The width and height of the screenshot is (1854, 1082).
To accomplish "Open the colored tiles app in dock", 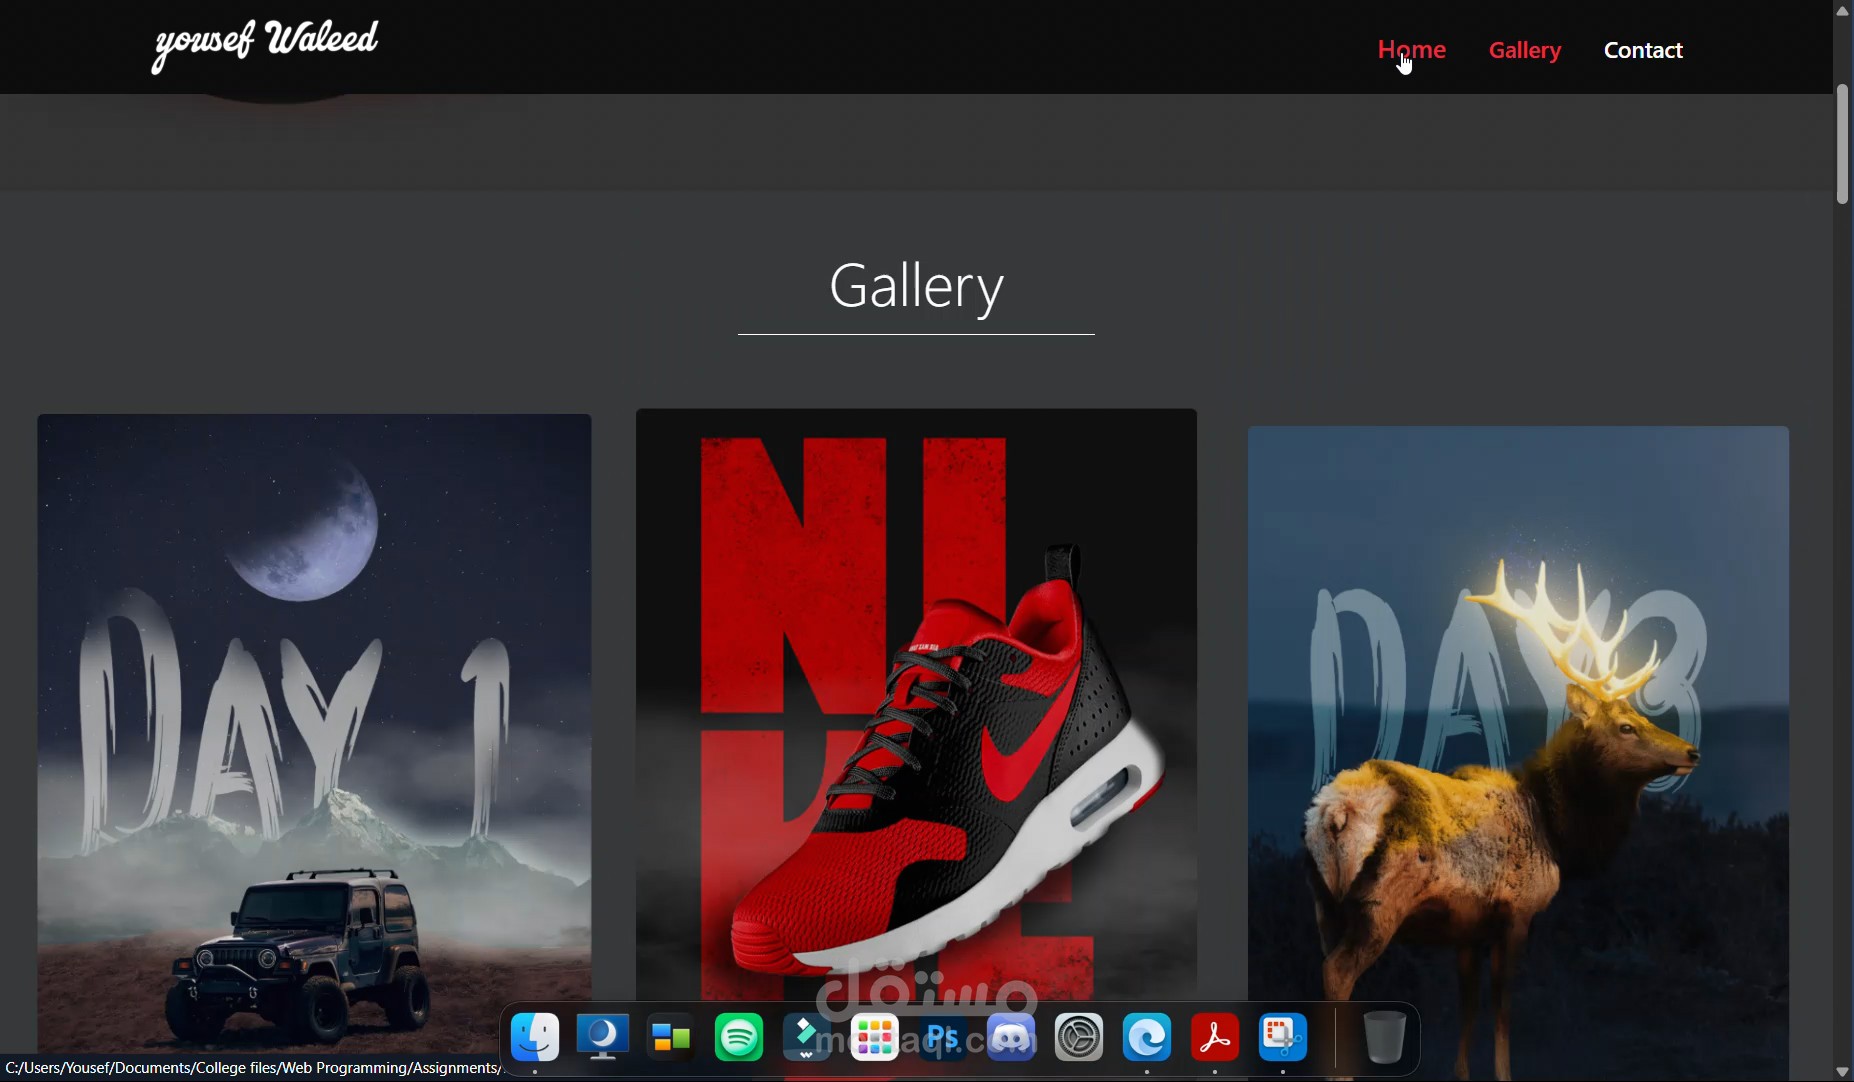I will pos(671,1038).
